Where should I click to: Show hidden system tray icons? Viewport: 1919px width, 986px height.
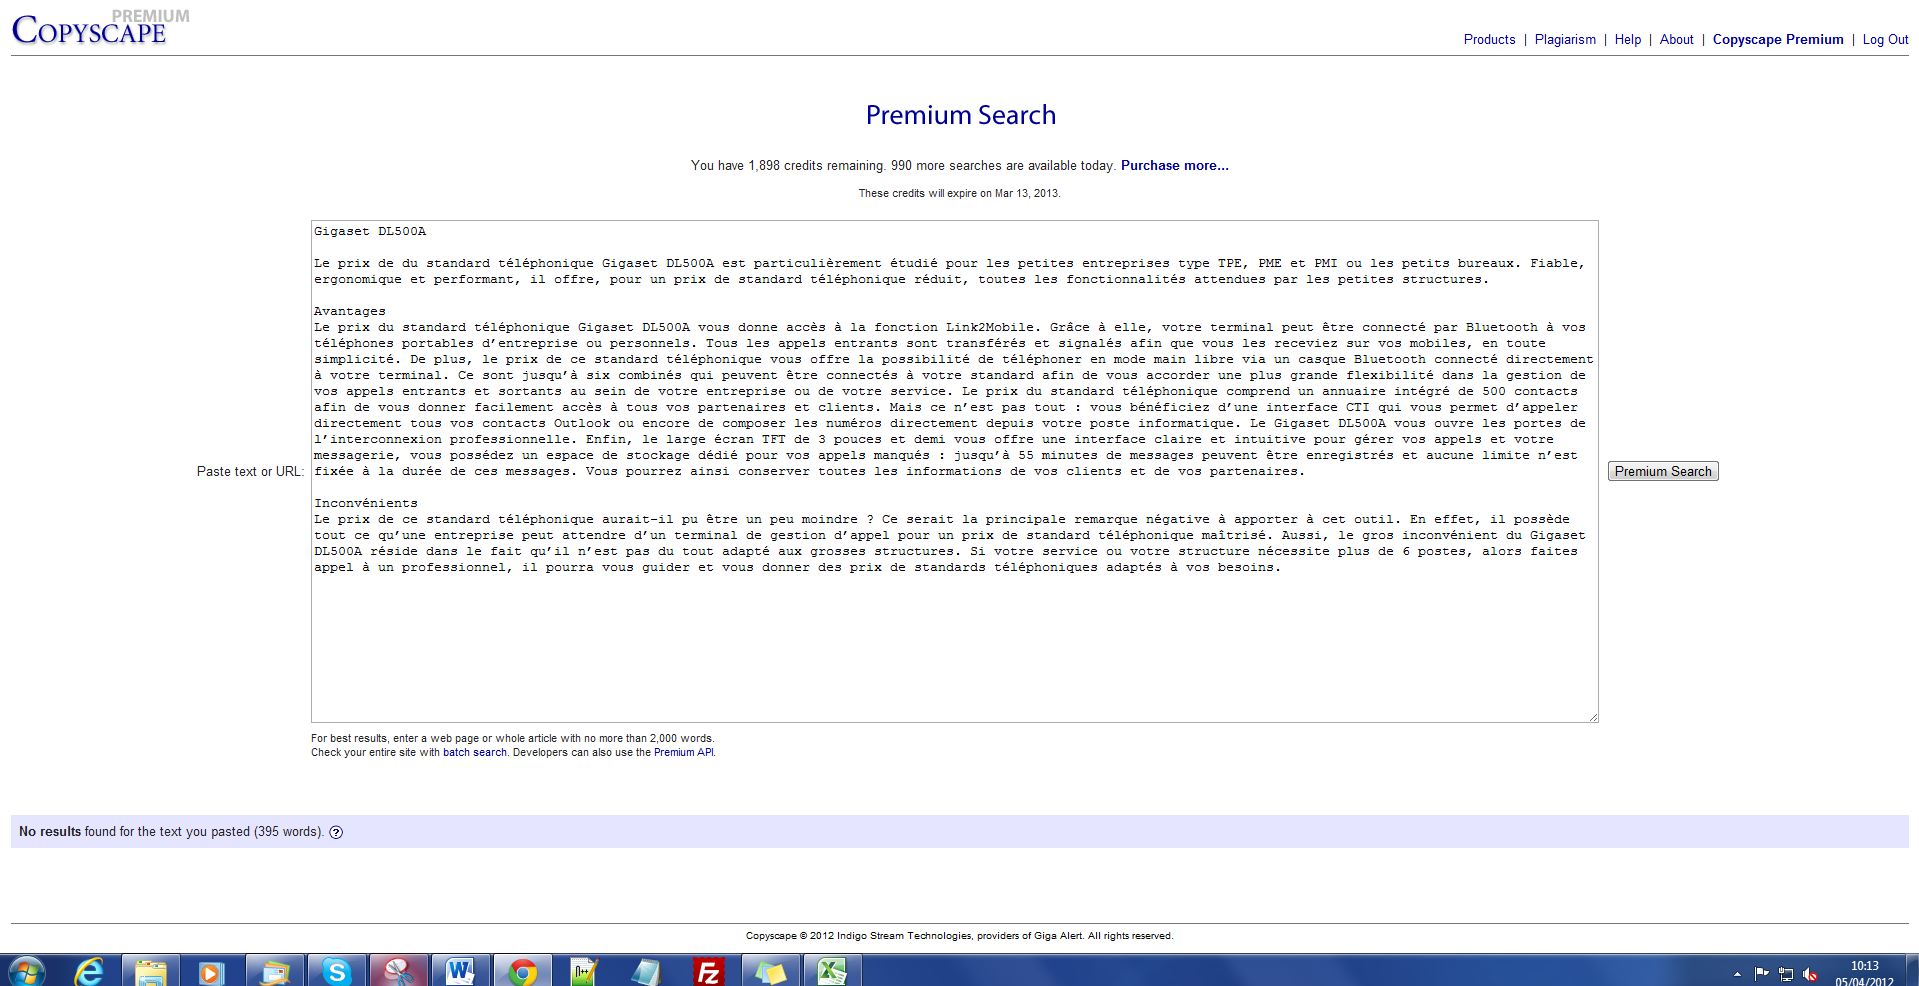pos(1737,973)
